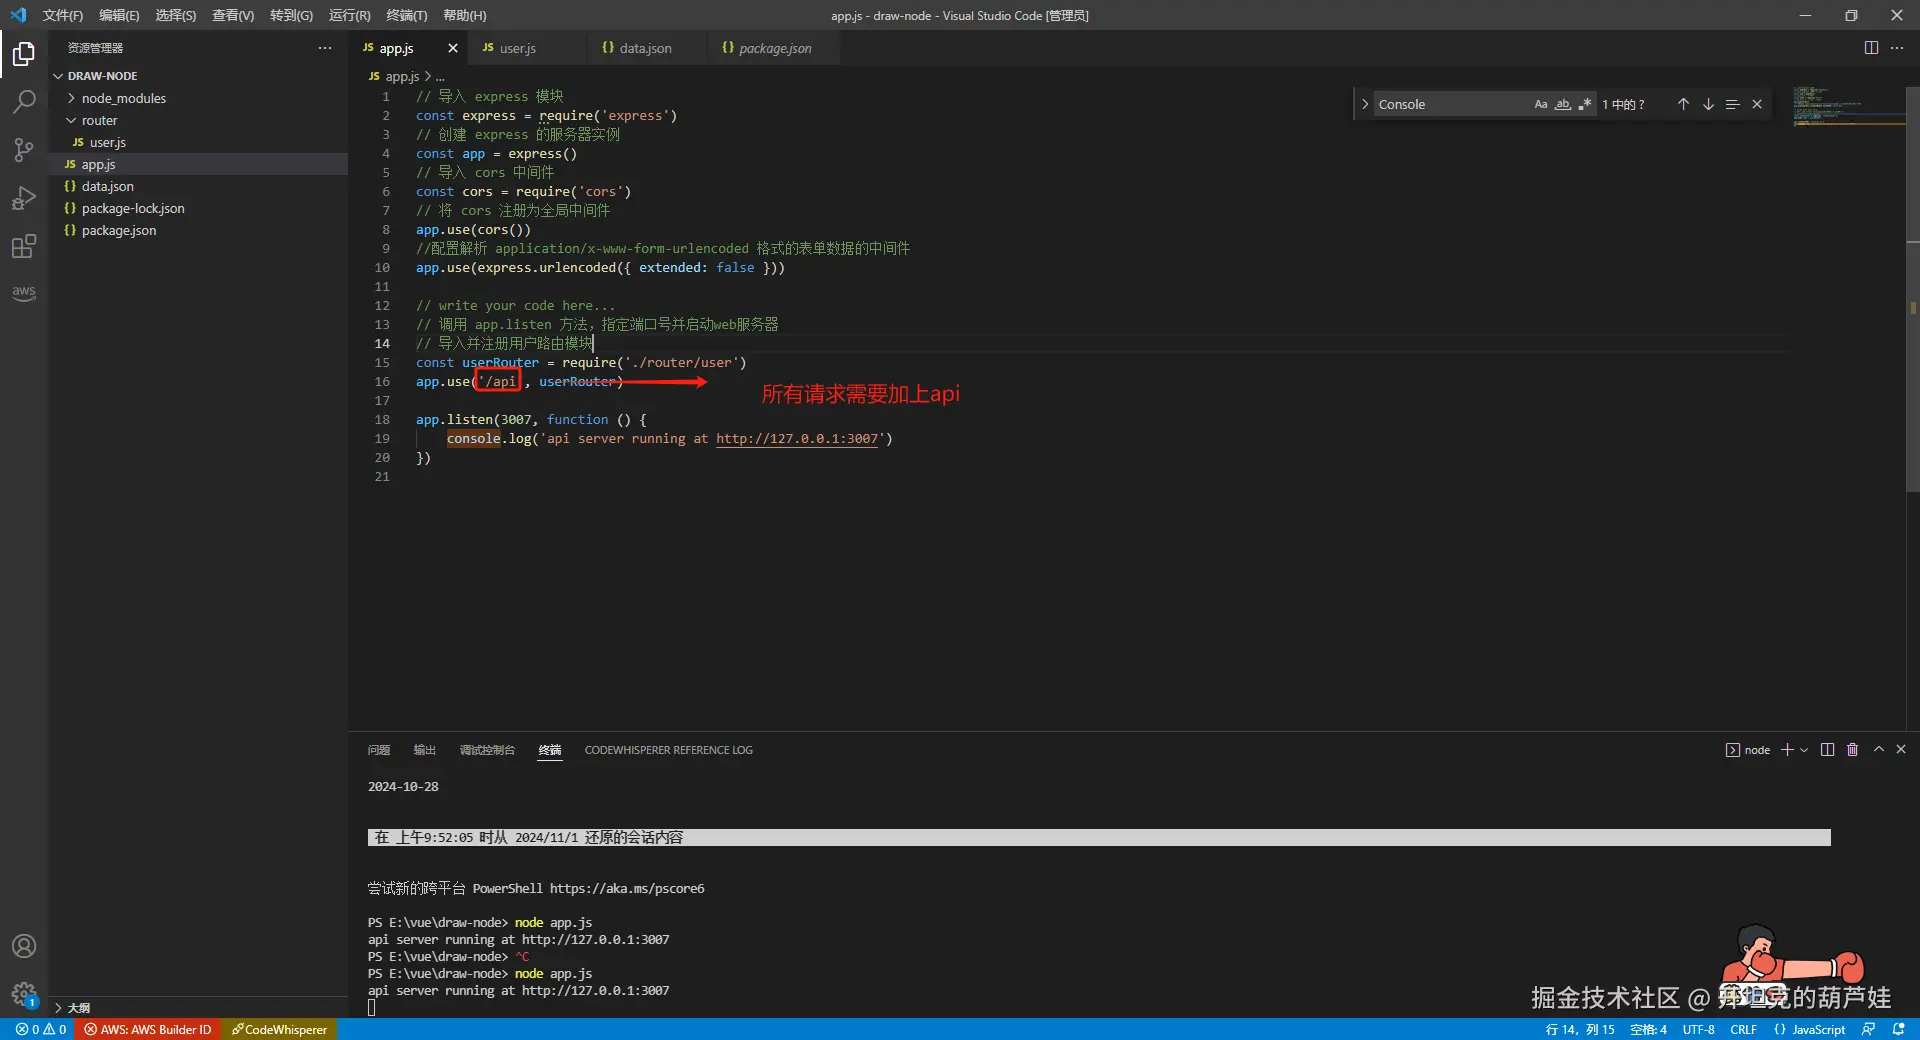
Task: Open the Accounts menu icon
Action: (x=24, y=946)
